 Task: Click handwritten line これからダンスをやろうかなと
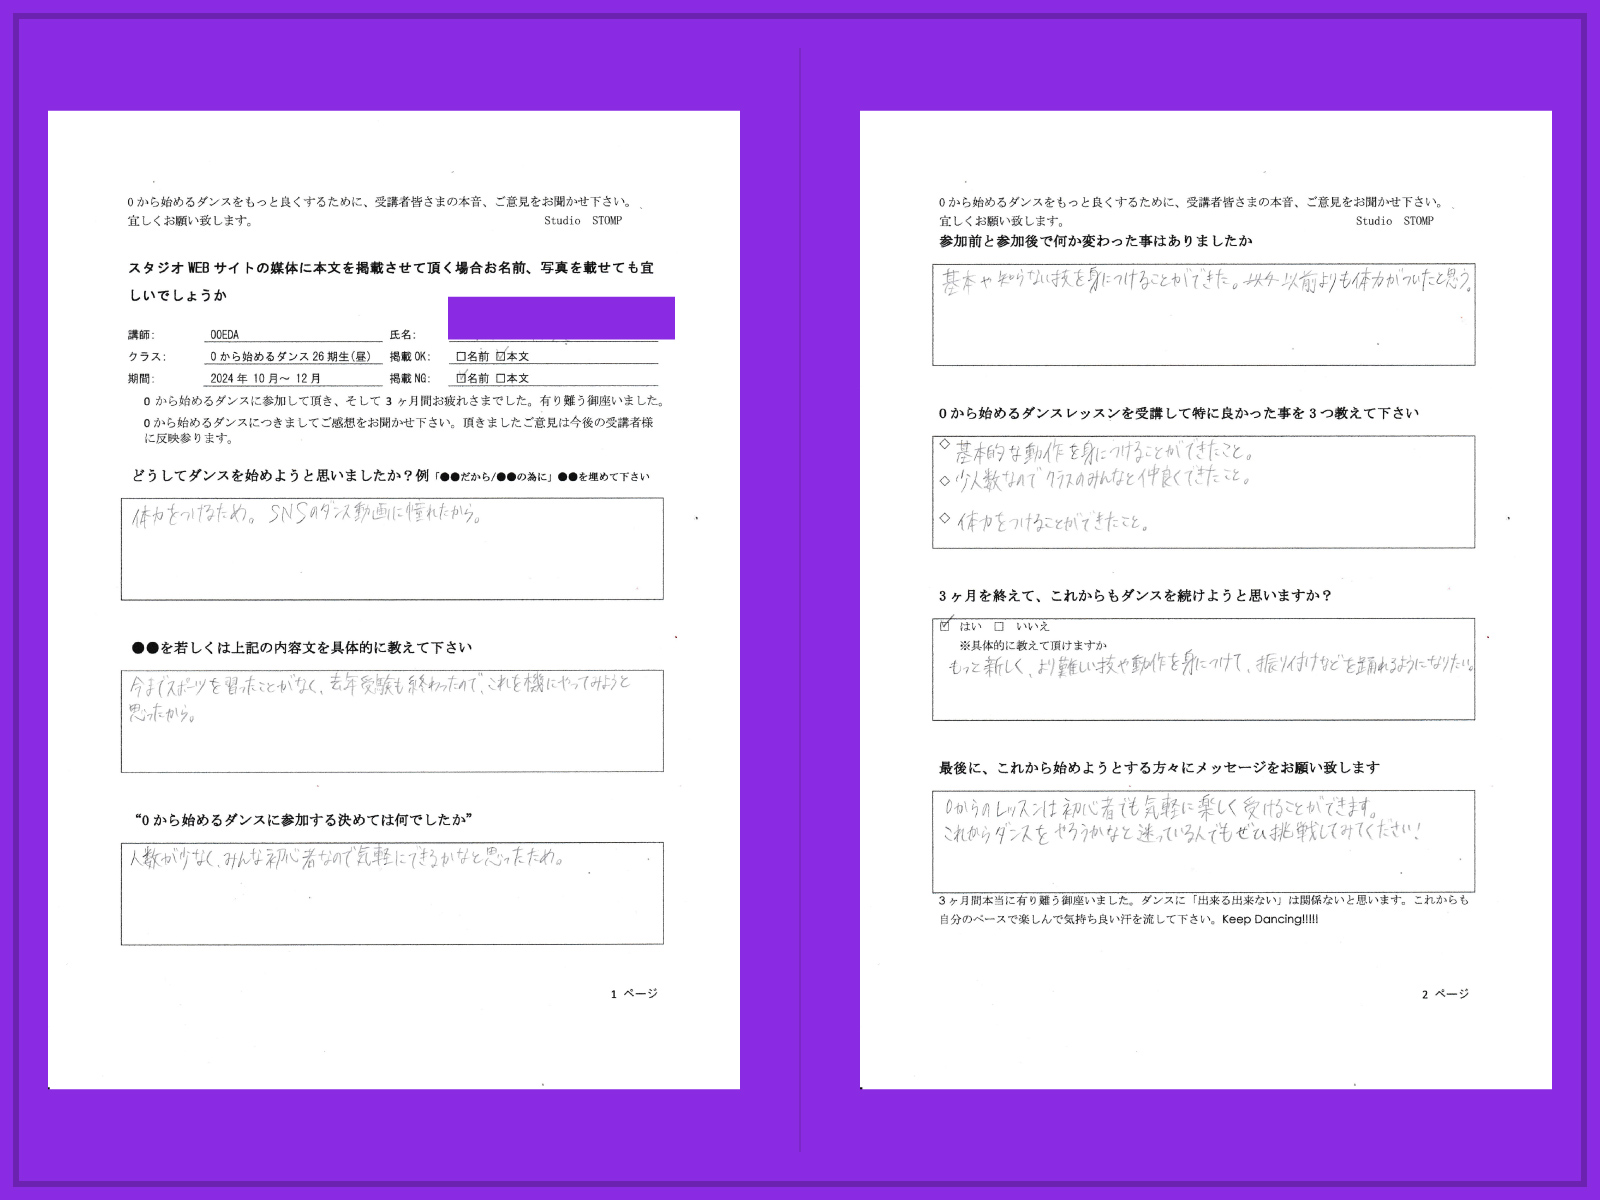(x=1182, y=832)
